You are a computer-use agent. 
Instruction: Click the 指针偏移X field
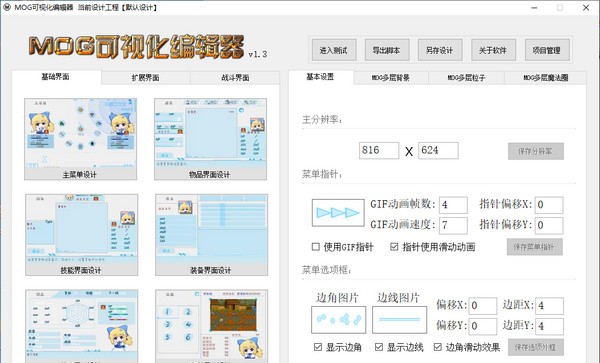(549, 205)
